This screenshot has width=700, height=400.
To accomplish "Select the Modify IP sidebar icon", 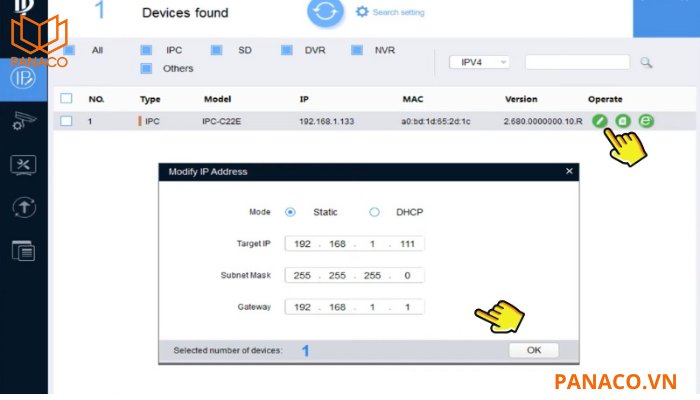I will click(x=23, y=79).
